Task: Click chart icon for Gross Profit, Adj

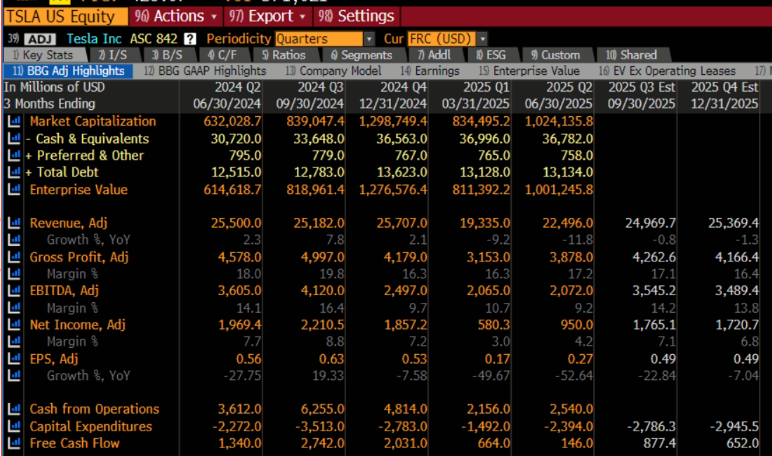Action: [x=14, y=257]
